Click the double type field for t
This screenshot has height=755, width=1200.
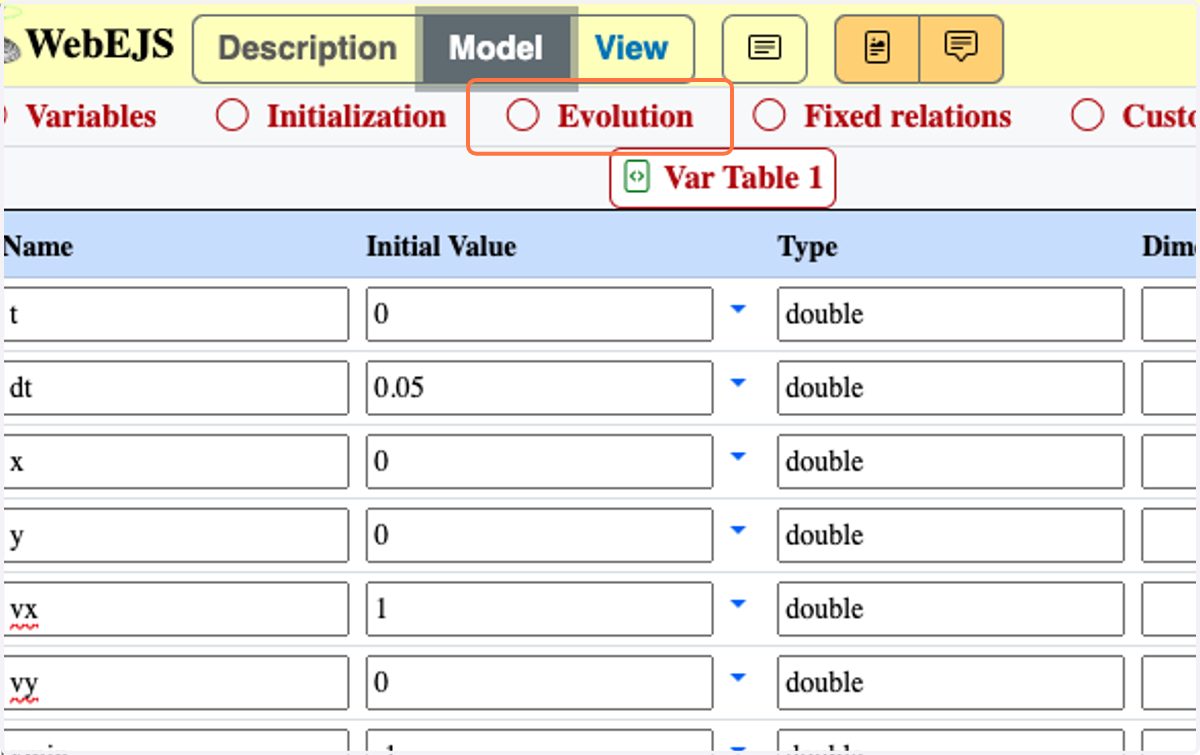(951, 314)
